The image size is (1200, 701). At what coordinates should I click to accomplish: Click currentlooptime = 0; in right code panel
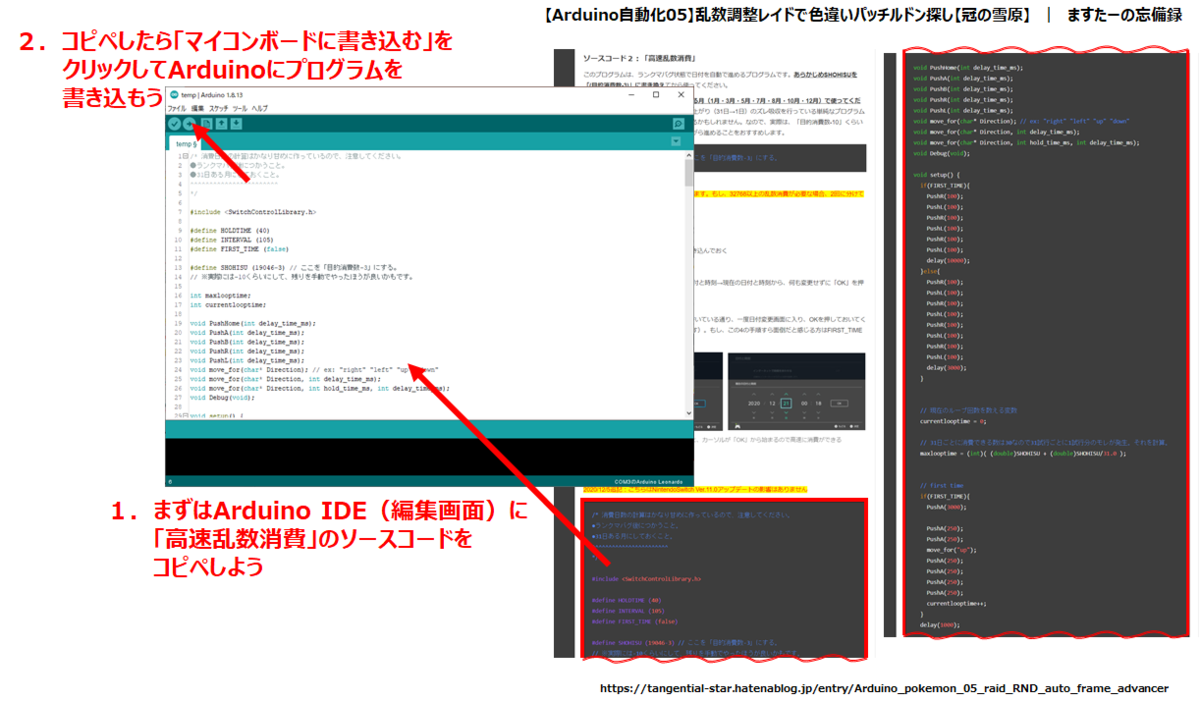(x=951, y=422)
